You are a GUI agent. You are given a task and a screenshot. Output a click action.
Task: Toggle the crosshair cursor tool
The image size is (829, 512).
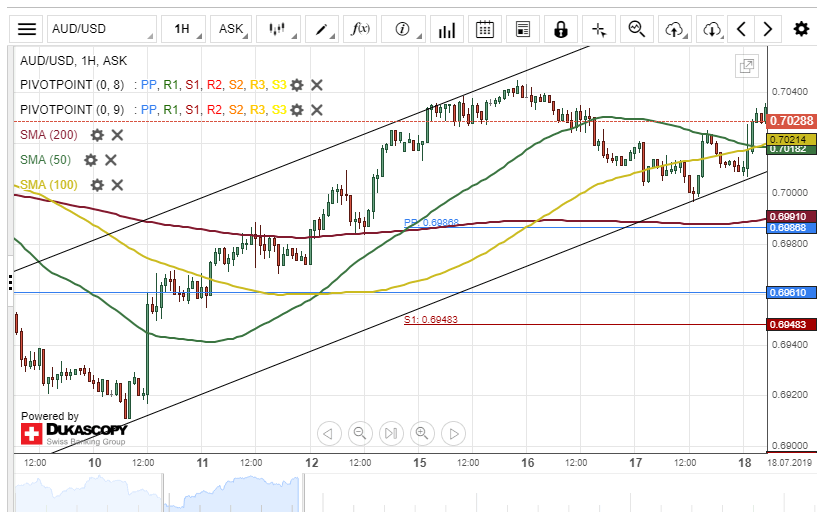[x=598, y=29]
